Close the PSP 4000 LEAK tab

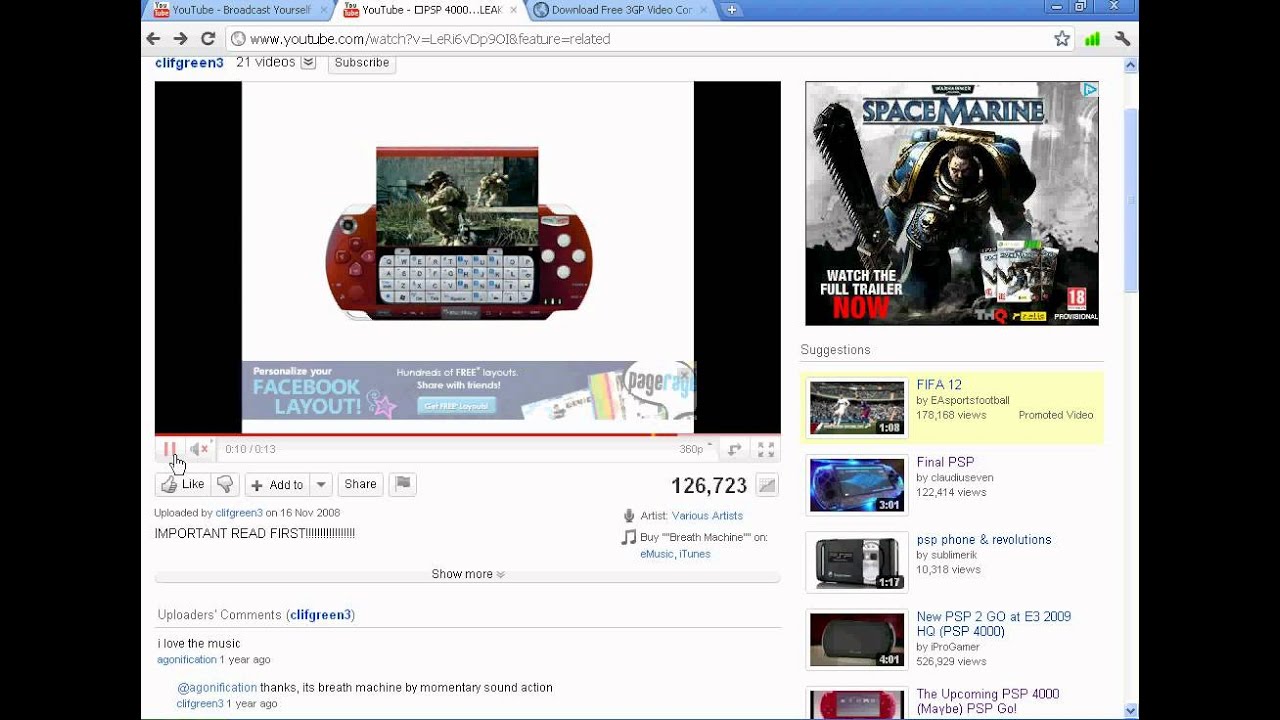point(513,10)
